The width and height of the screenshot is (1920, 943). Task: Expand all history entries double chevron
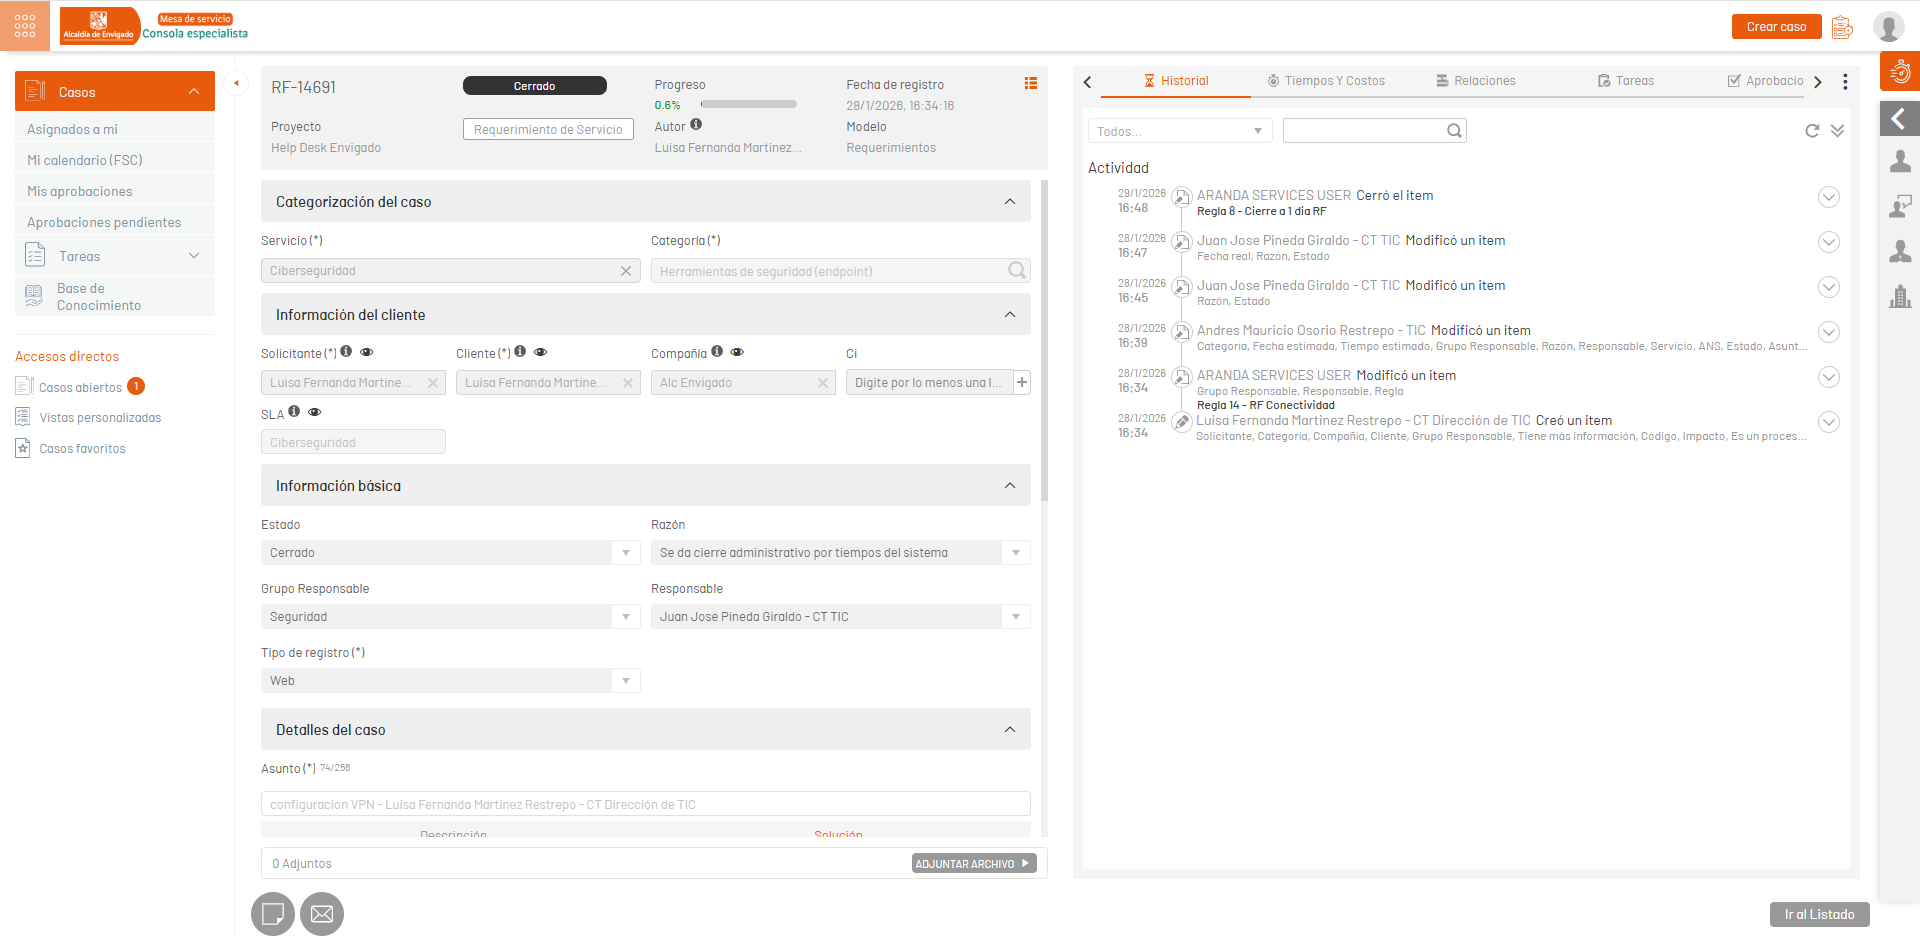1838,131
